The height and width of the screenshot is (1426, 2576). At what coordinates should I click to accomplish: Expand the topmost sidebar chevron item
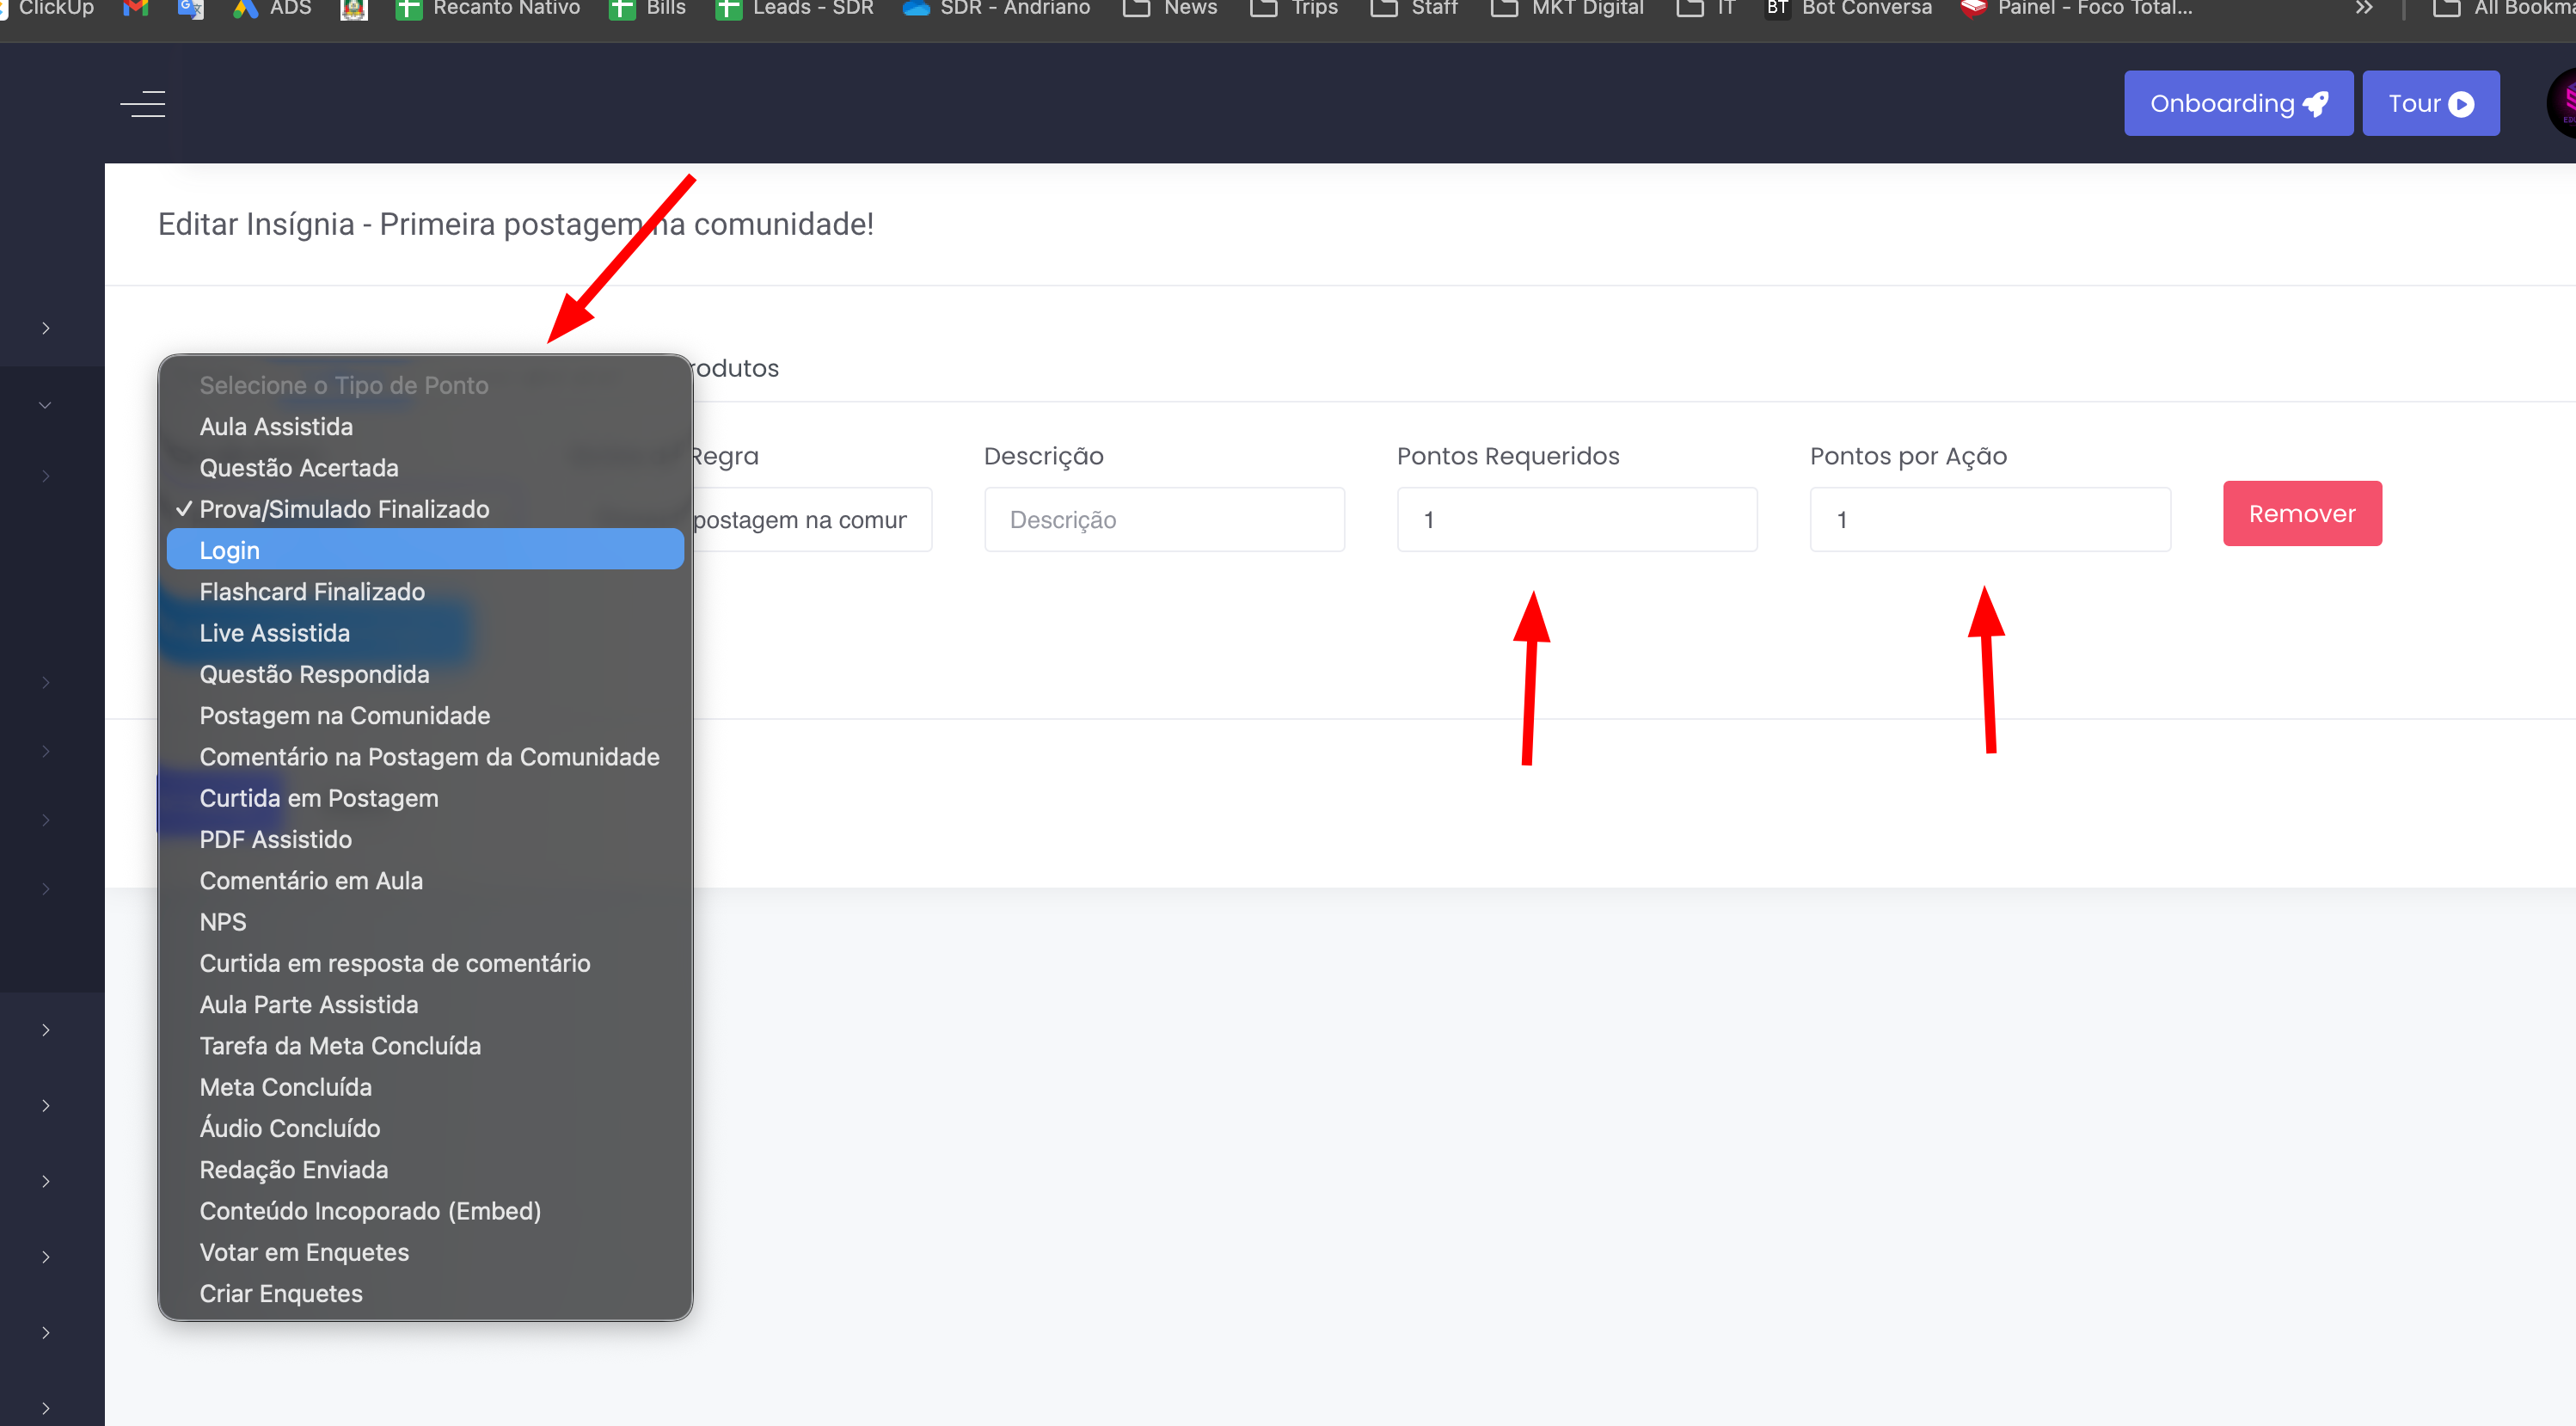46,328
